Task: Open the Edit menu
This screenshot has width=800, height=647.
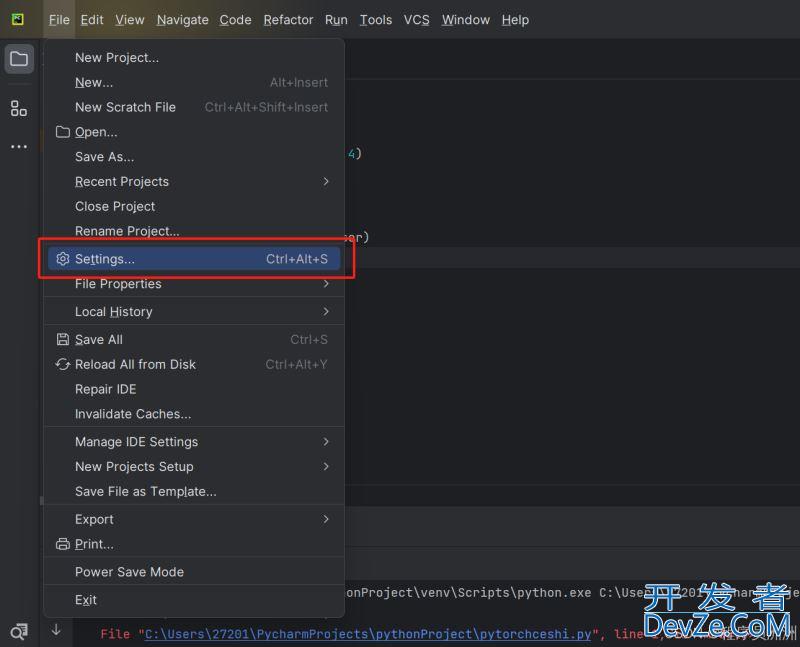Action: click(92, 20)
